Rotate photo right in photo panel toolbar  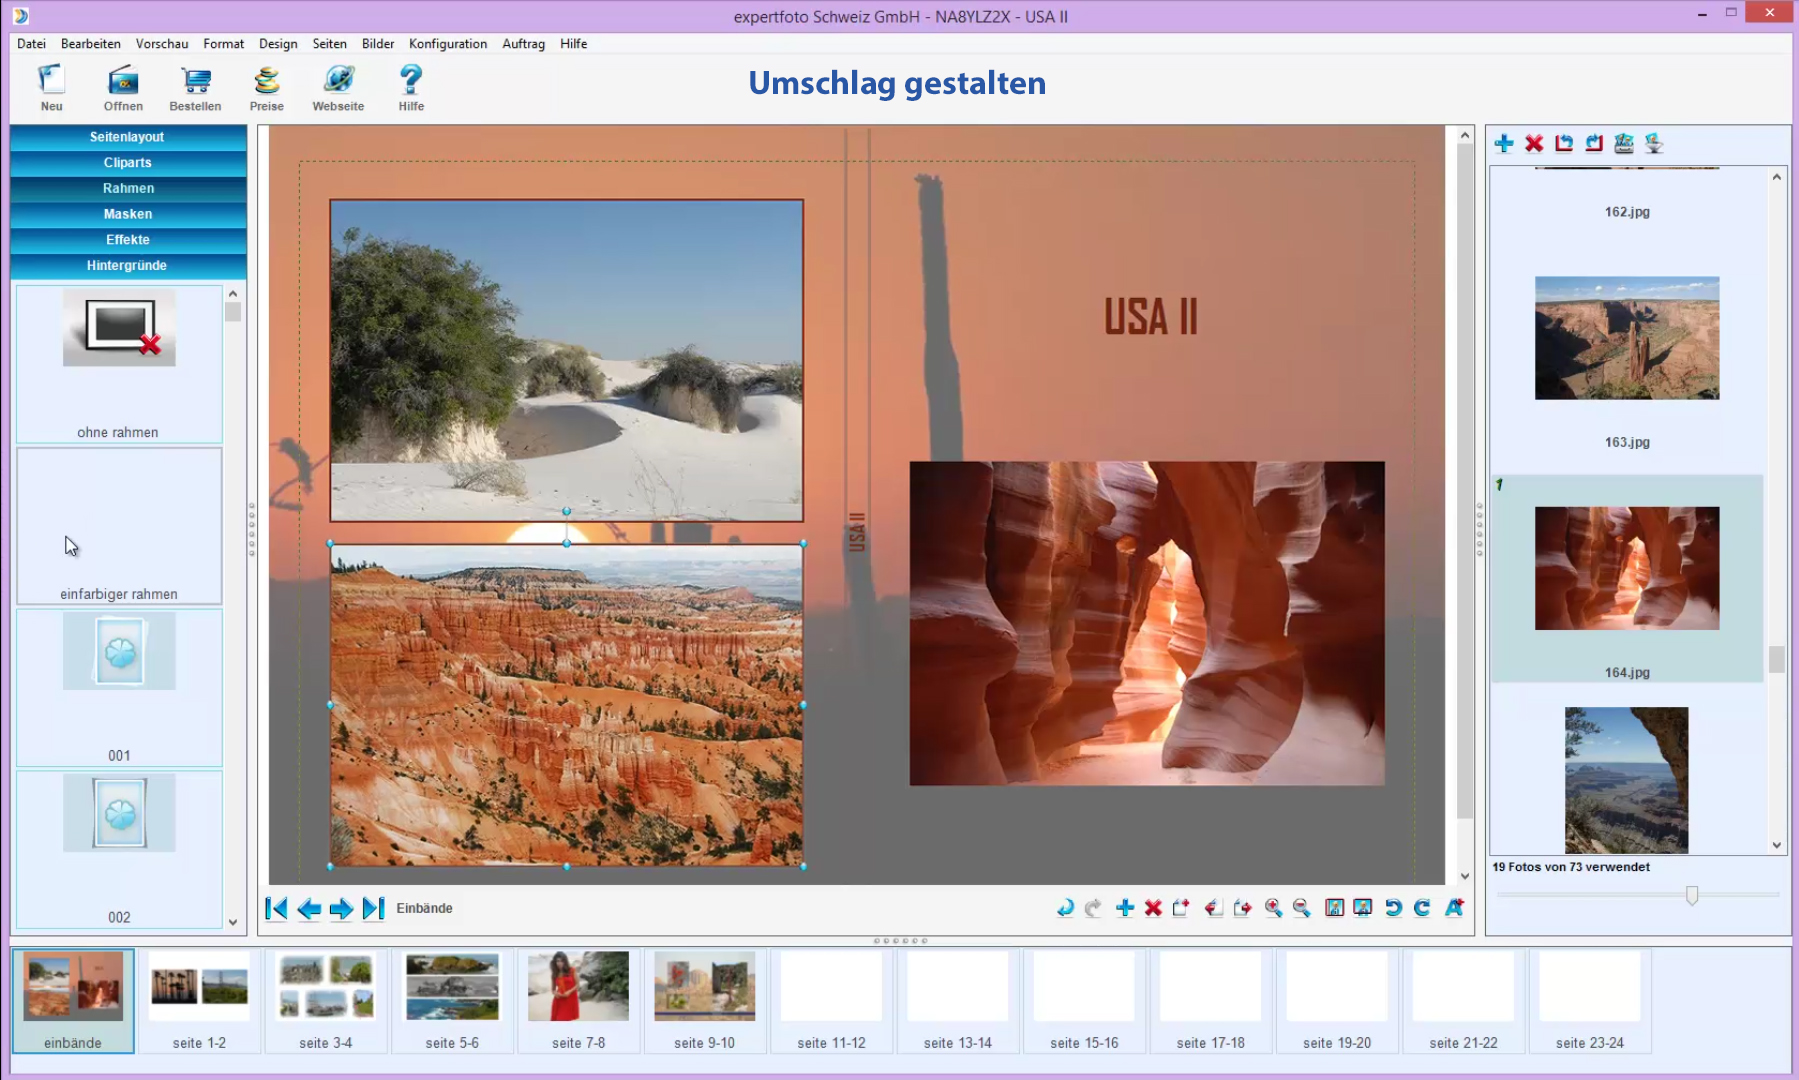[1594, 143]
